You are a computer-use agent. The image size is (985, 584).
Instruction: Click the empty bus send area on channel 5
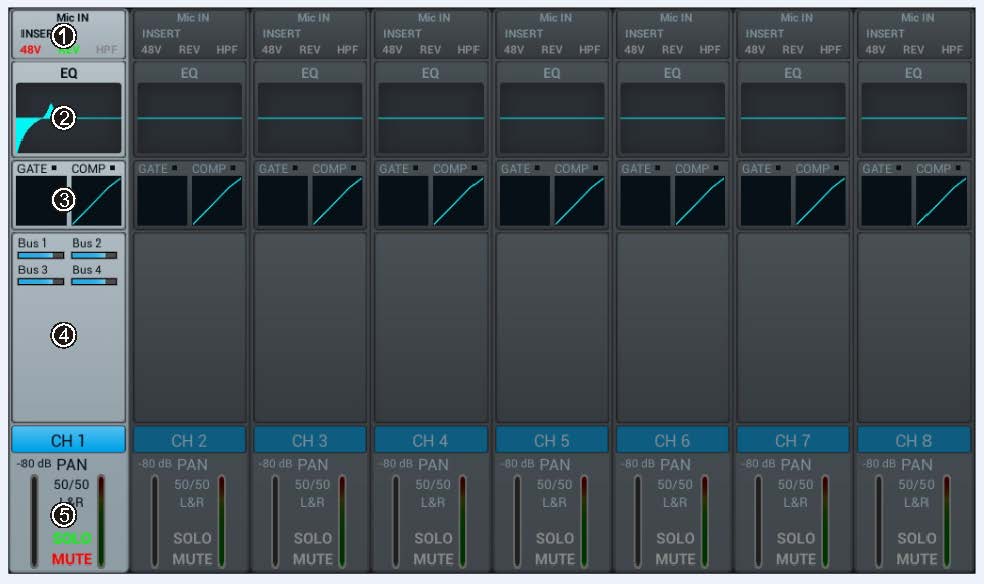pos(552,327)
